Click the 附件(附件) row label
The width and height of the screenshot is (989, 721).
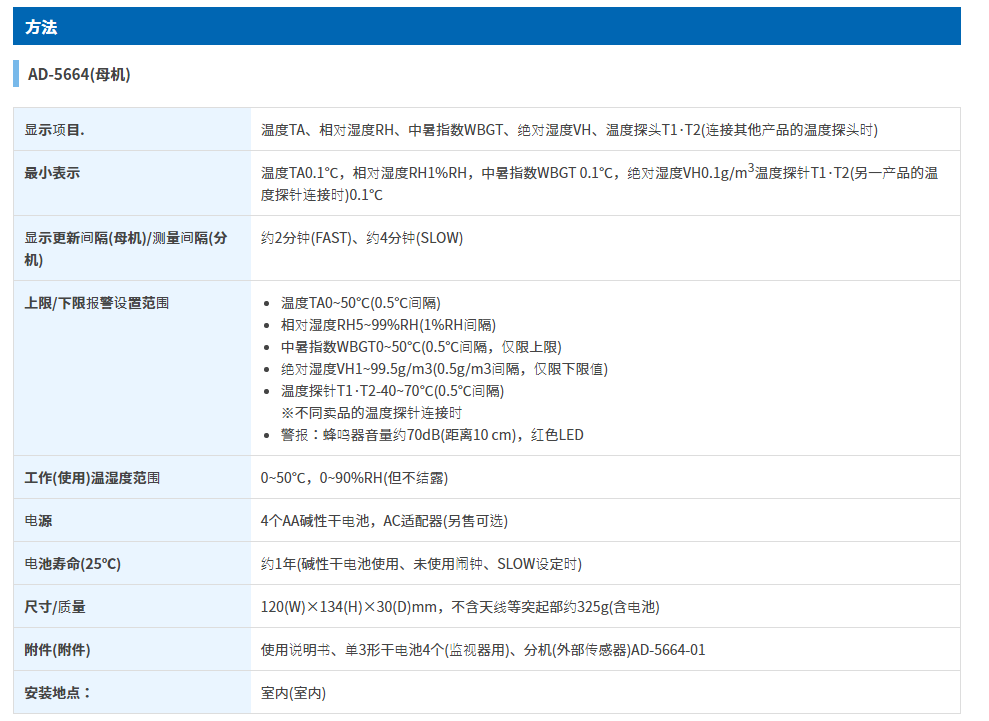pos(57,650)
